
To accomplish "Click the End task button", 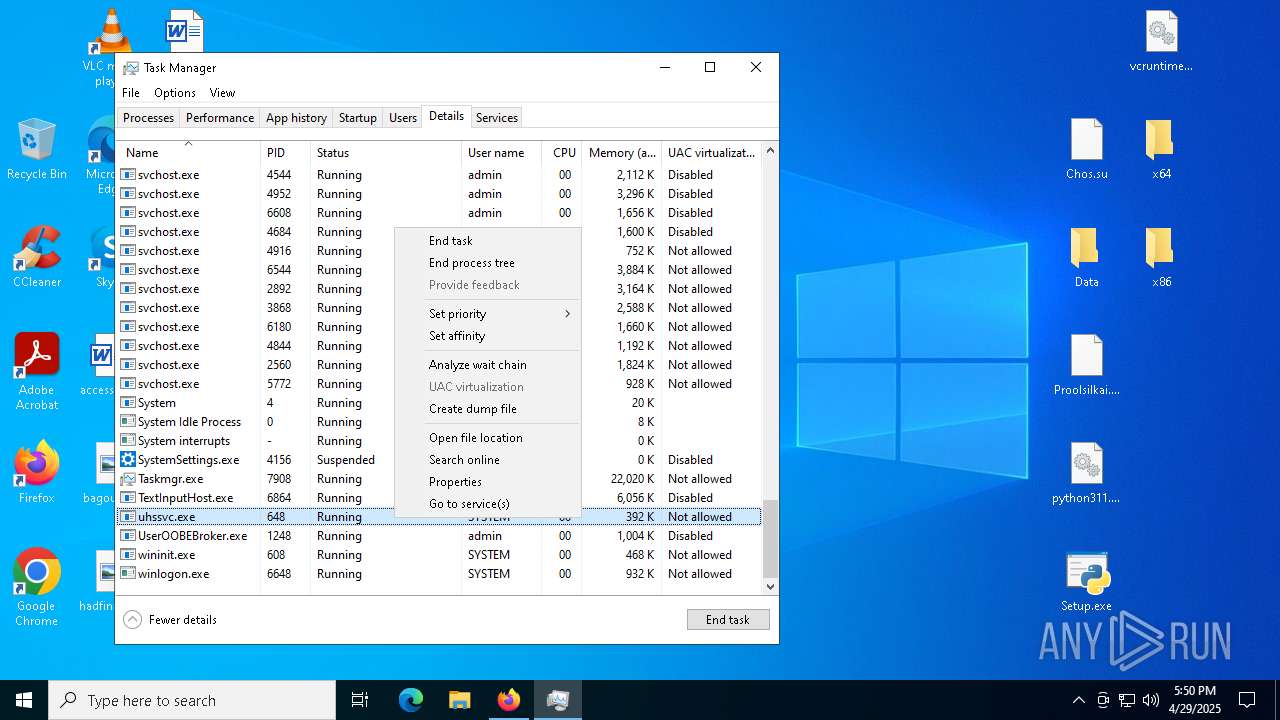I will tap(728, 620).
